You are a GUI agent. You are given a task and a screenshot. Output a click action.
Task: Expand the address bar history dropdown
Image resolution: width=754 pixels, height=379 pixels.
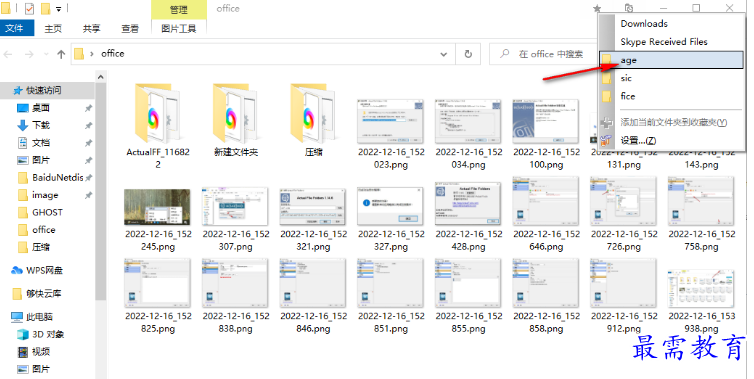pyautogui.click(x=443, y=54)
